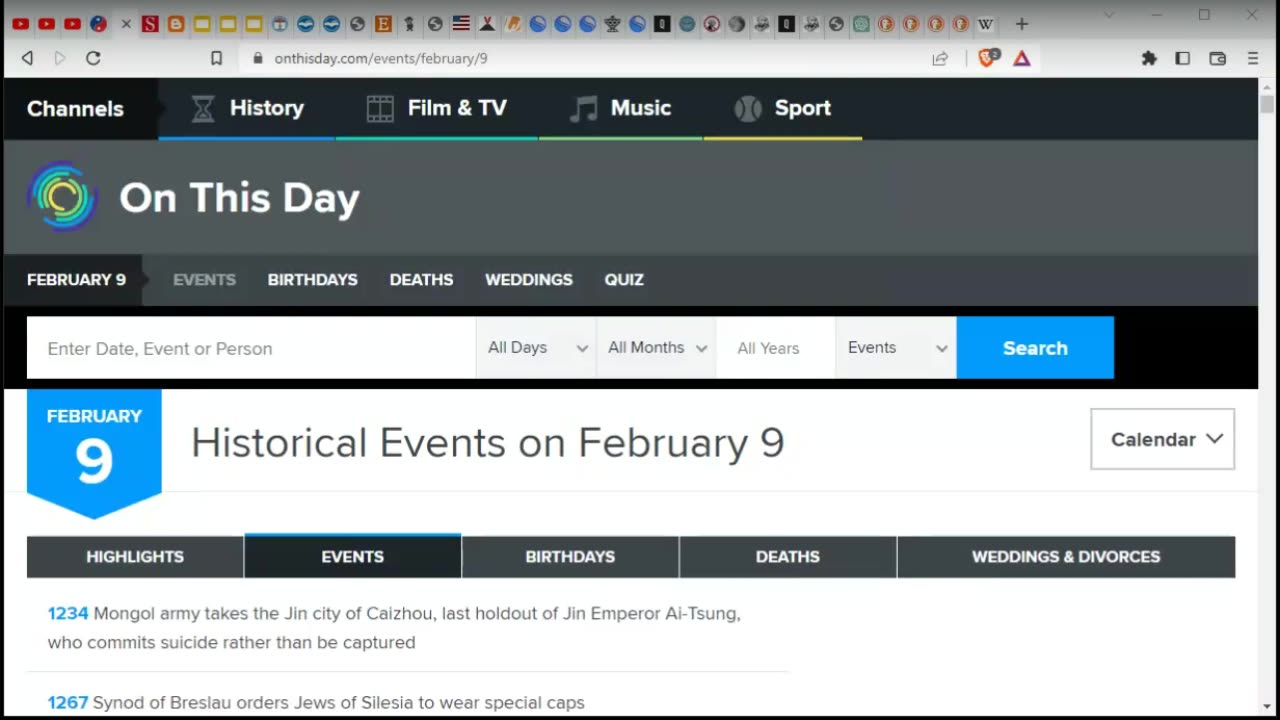Image resolution: width=1280 pixels, height=720 pixels.
Task: Switch to the Blogger tab
Action: (x=176, y=24)
